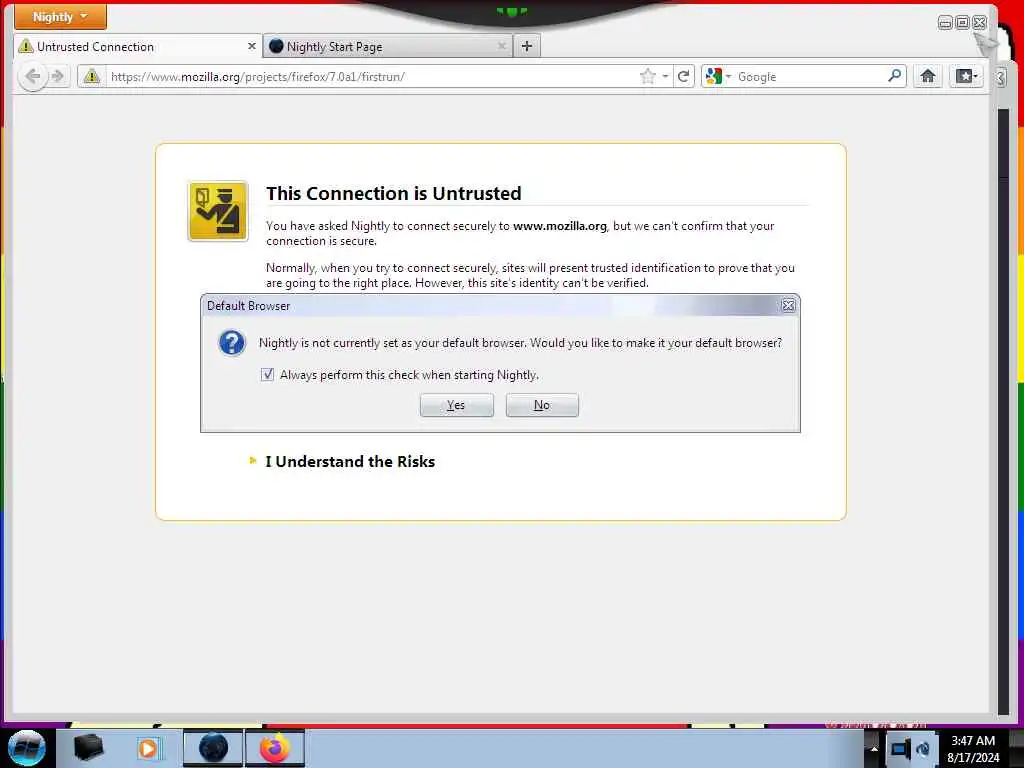1024x768 pixels.
Task: Maximize the Nightly browser window
Action: (962, 23)
